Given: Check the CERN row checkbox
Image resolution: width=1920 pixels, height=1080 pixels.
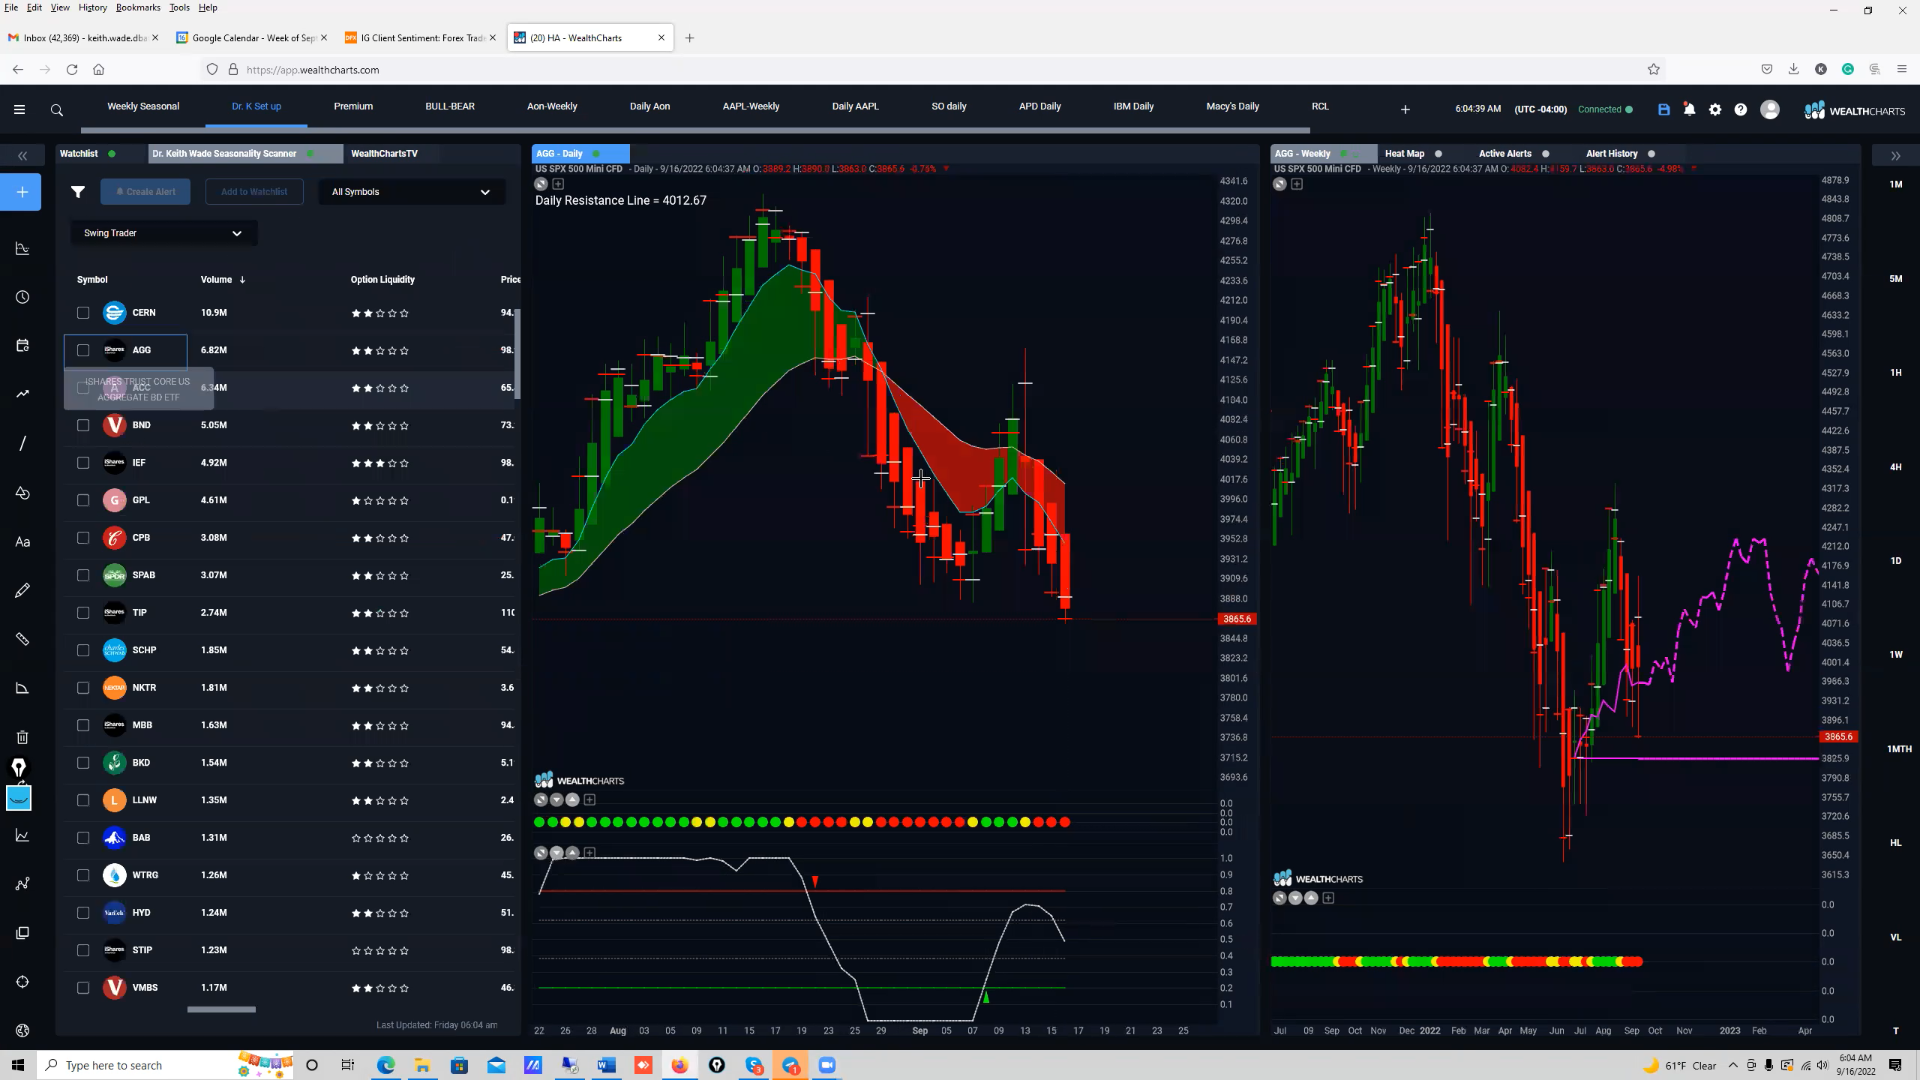Looking at the screenshot, I should 83,313.
